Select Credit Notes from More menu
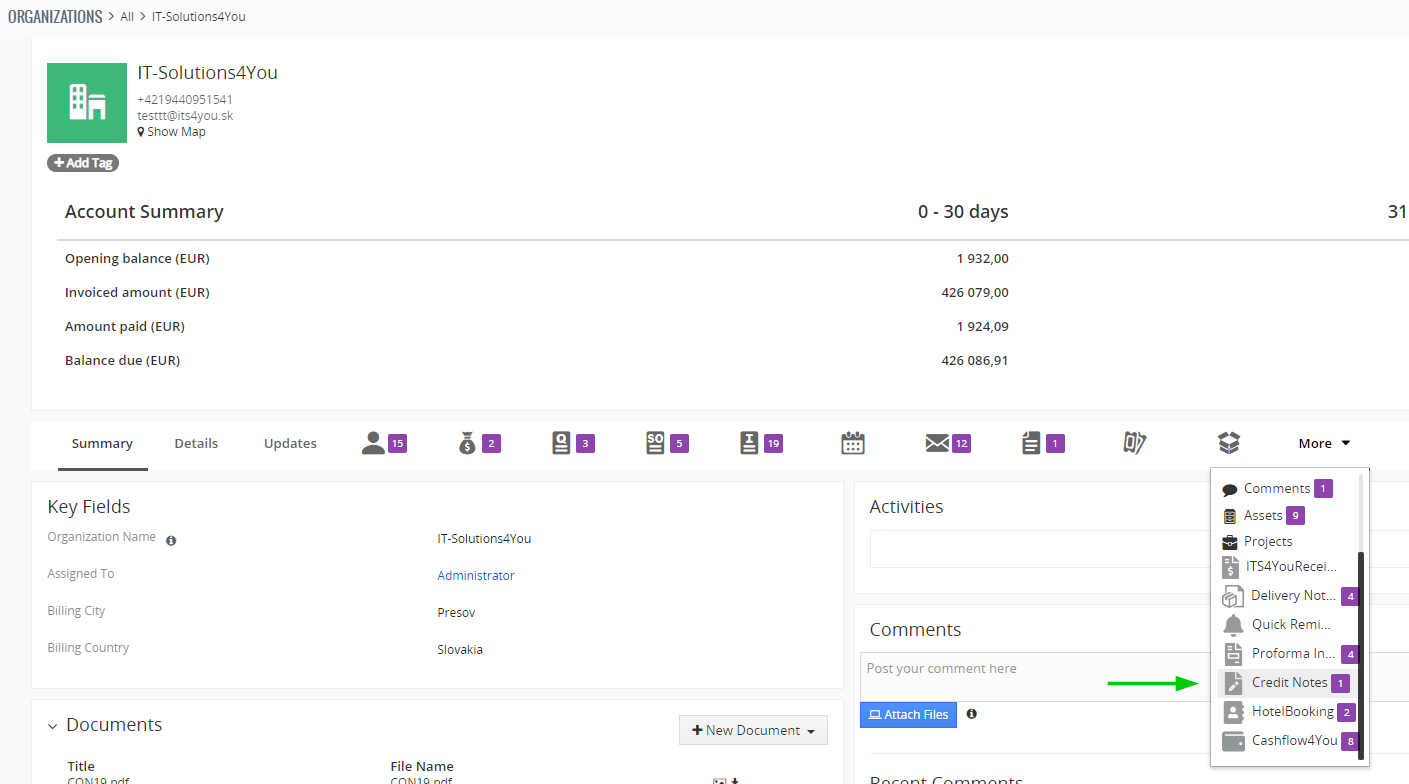This screenshot has width=1409, height=784. click(1289, 683)
